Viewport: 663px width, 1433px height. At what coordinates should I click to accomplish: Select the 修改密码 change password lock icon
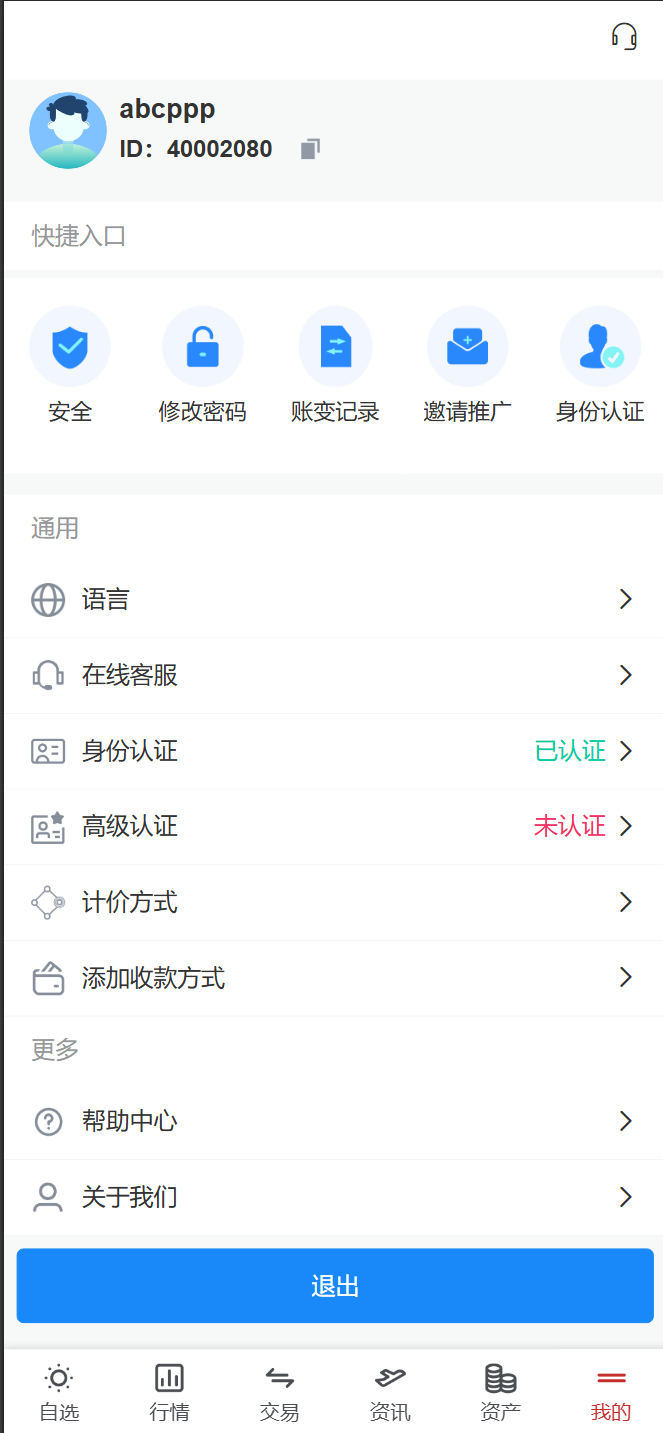pyautogui.click(x=203, y=345)
